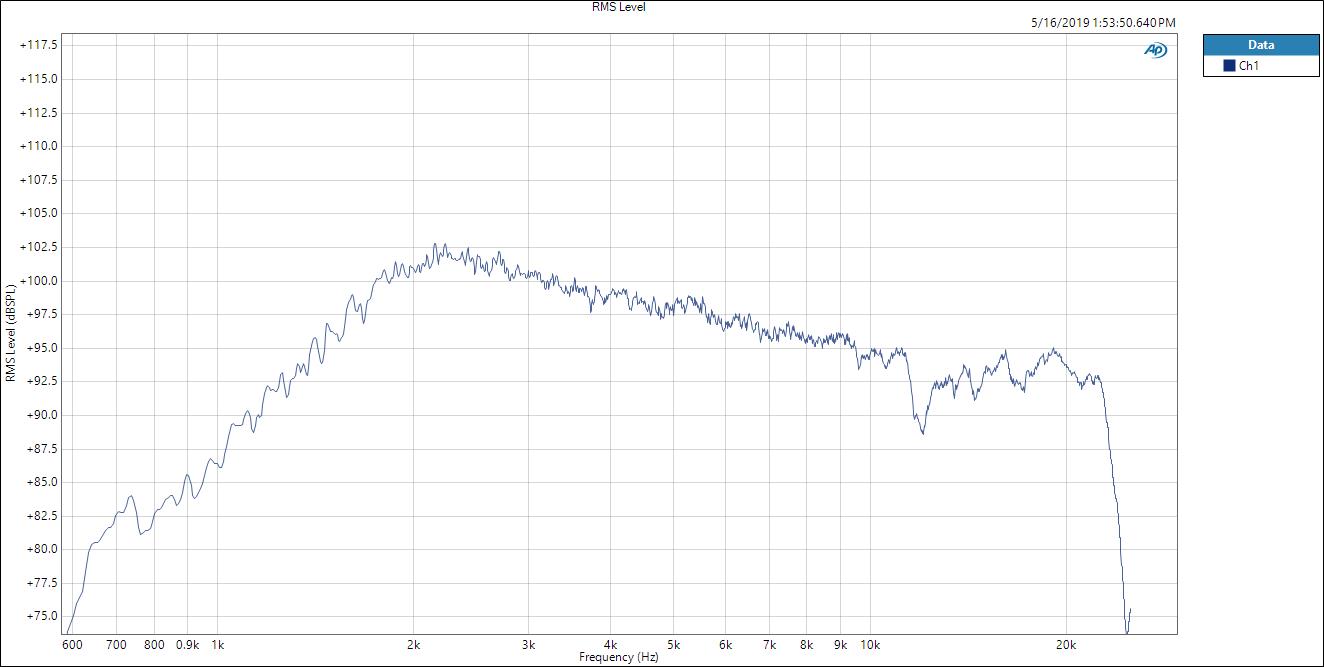
Task: Click the 10k frequency tick label
Action: coord(870,646)
